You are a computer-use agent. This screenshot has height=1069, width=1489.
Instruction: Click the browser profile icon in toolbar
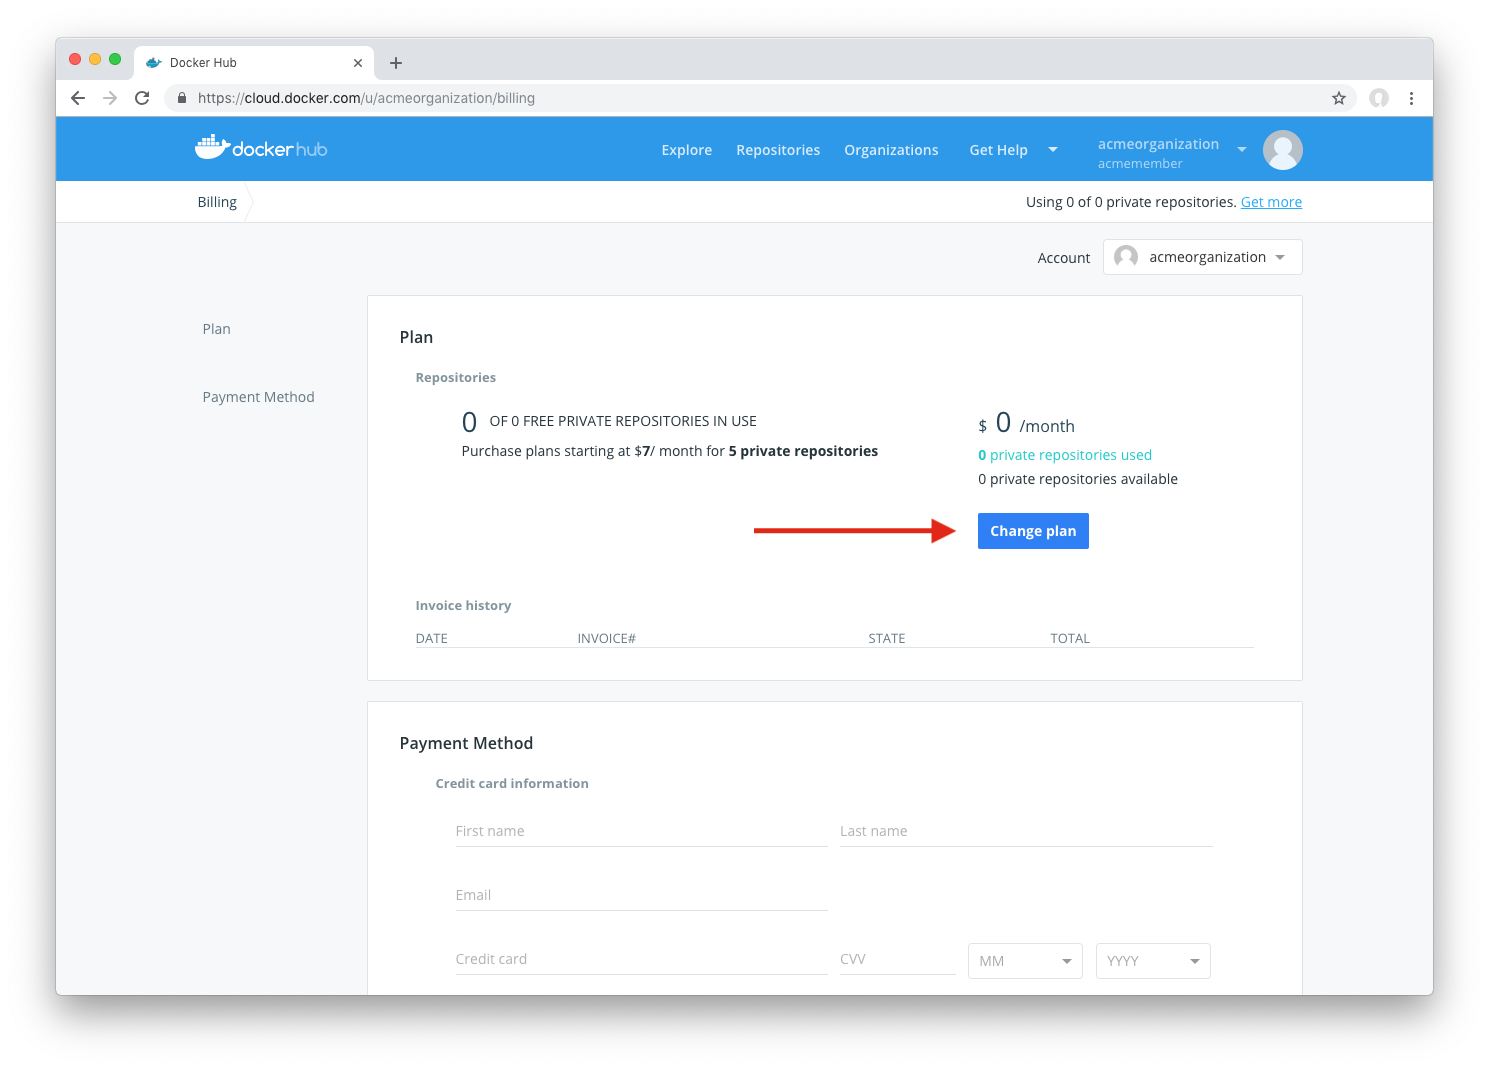click(x=1379, y=98)
